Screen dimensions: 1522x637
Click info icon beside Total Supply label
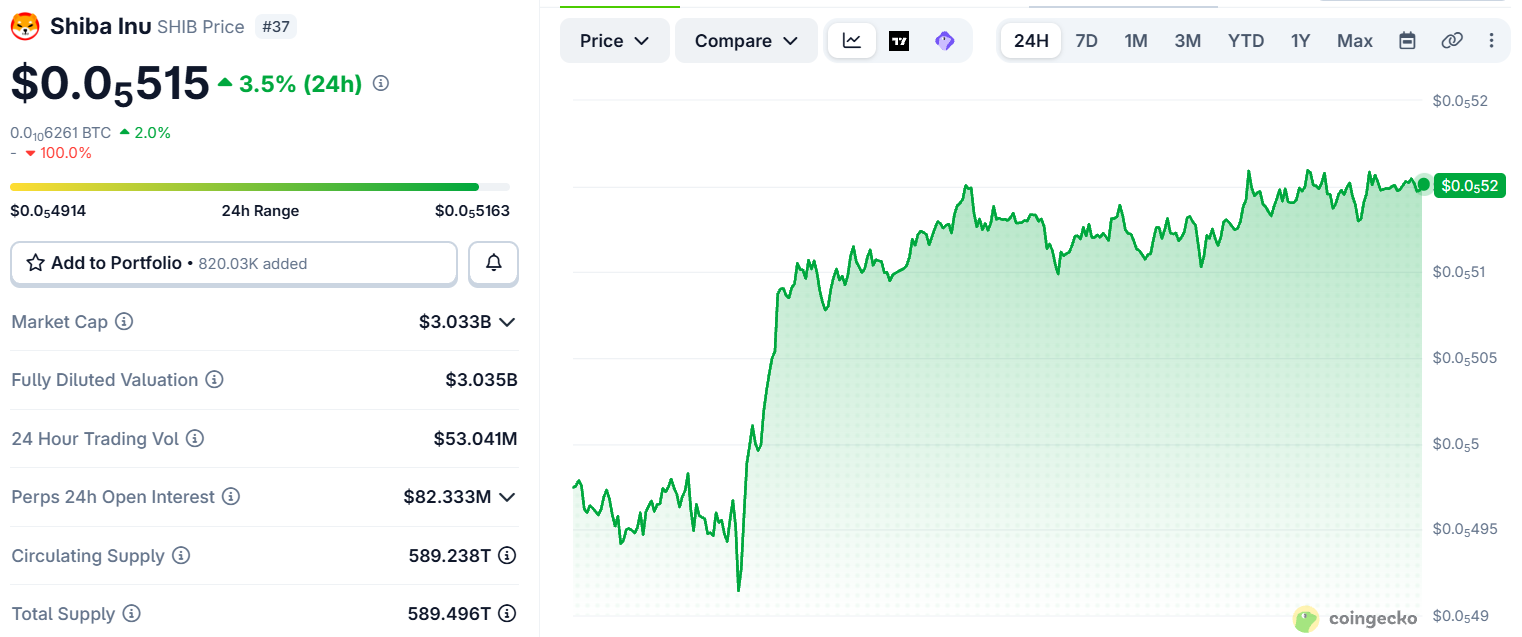131,614
